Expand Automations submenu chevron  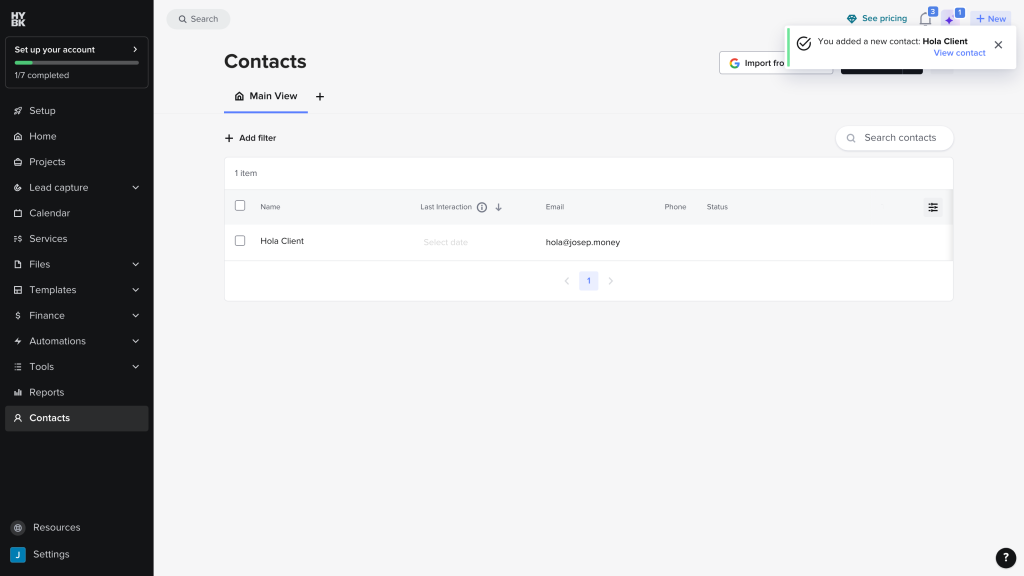136,341
